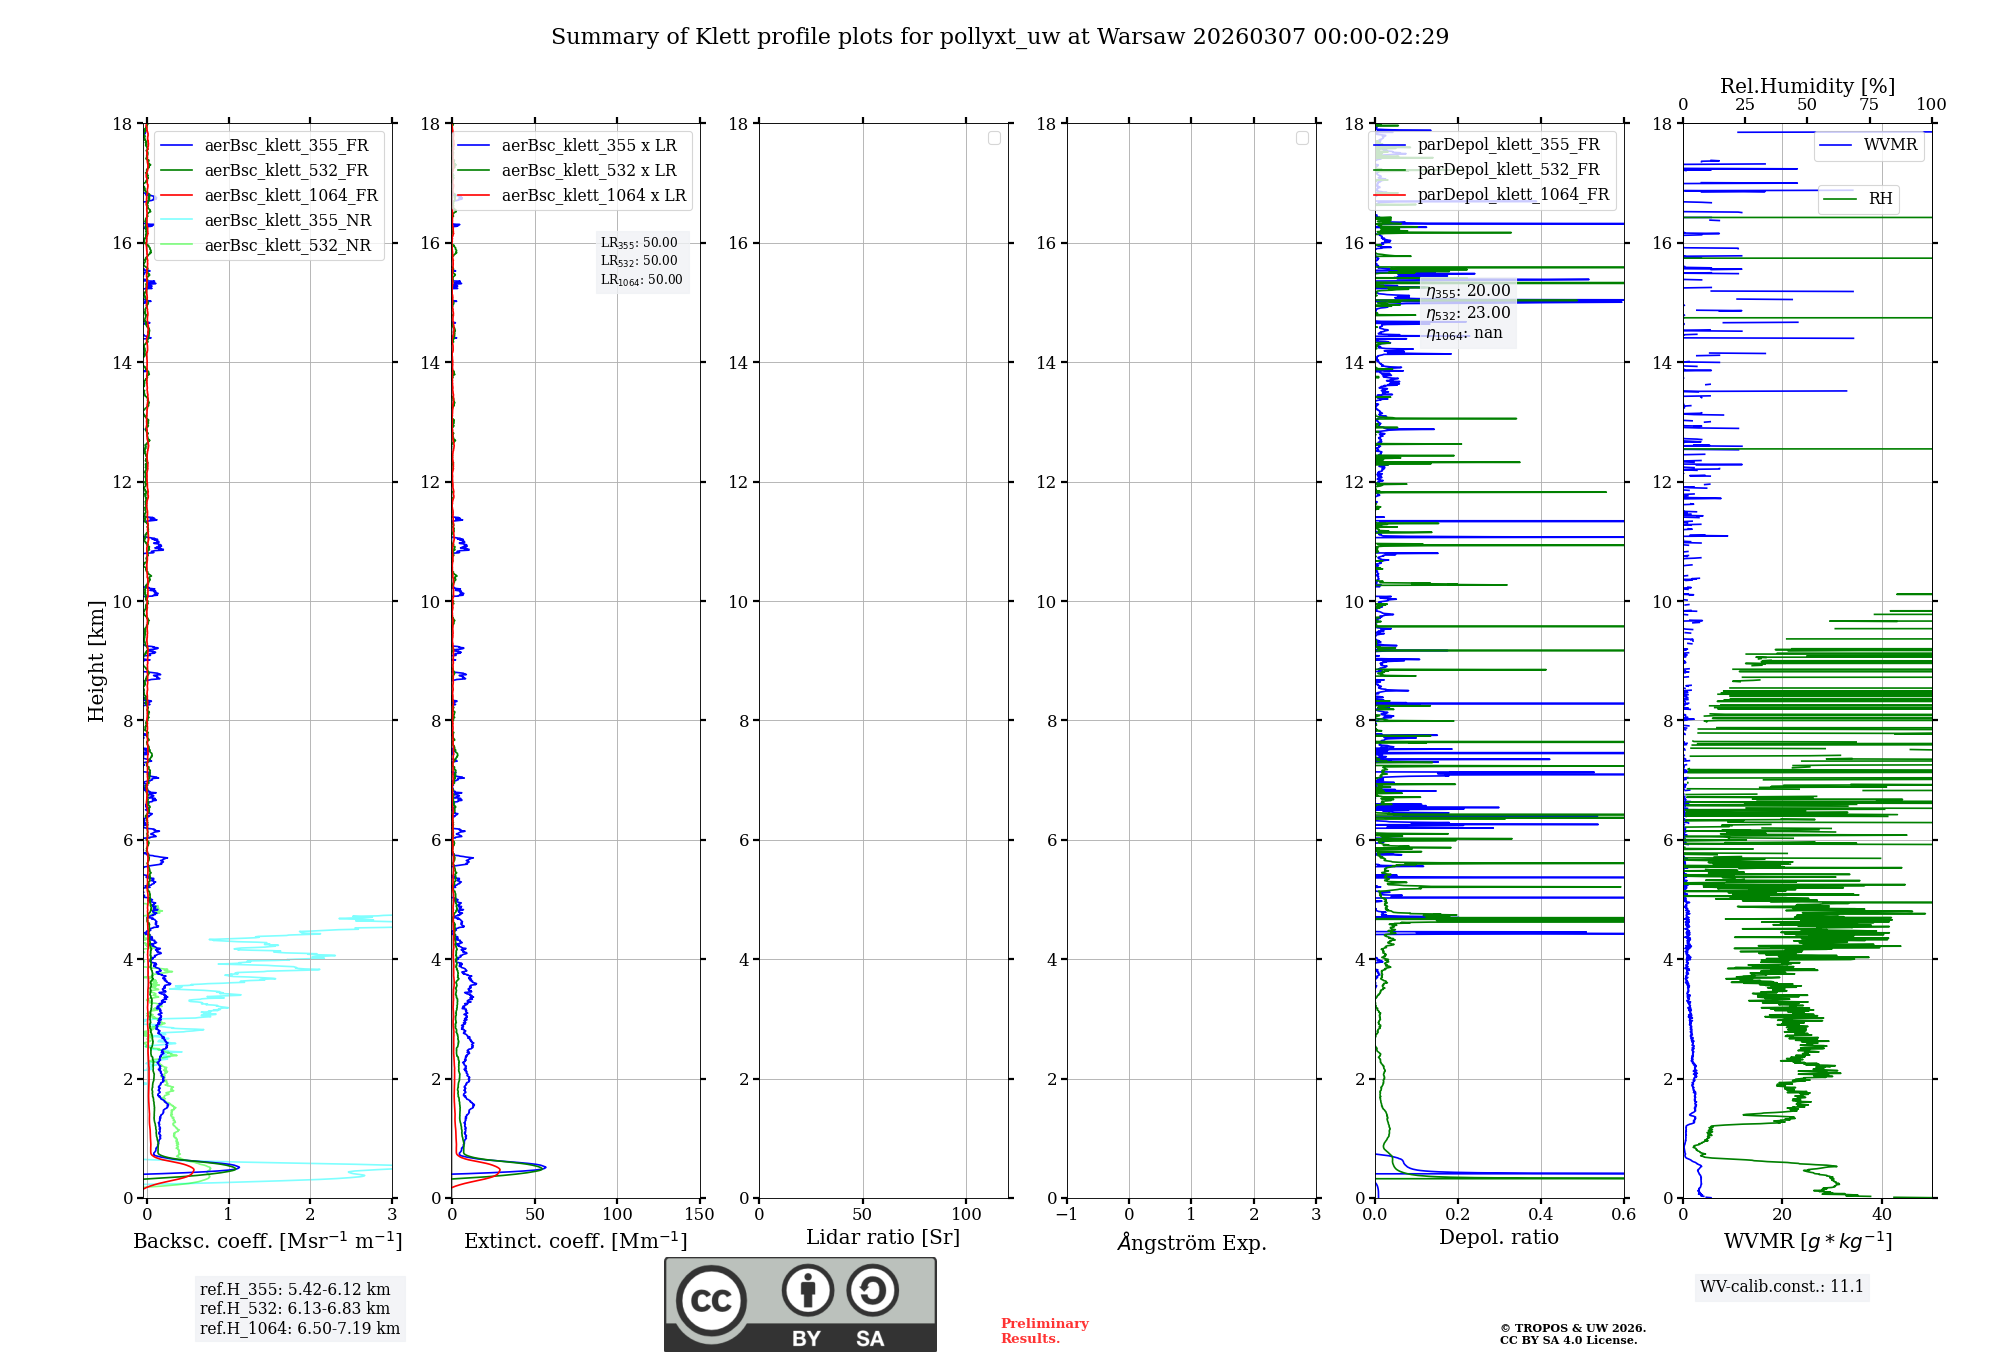2000x1360 pixels.
Task: Click the Preliminary Results red text
Action: 1044,1331
